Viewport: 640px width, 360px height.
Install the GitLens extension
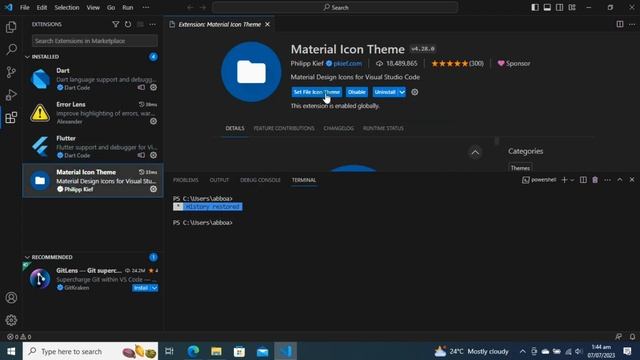pyautogui.click(x=141, y=288)
